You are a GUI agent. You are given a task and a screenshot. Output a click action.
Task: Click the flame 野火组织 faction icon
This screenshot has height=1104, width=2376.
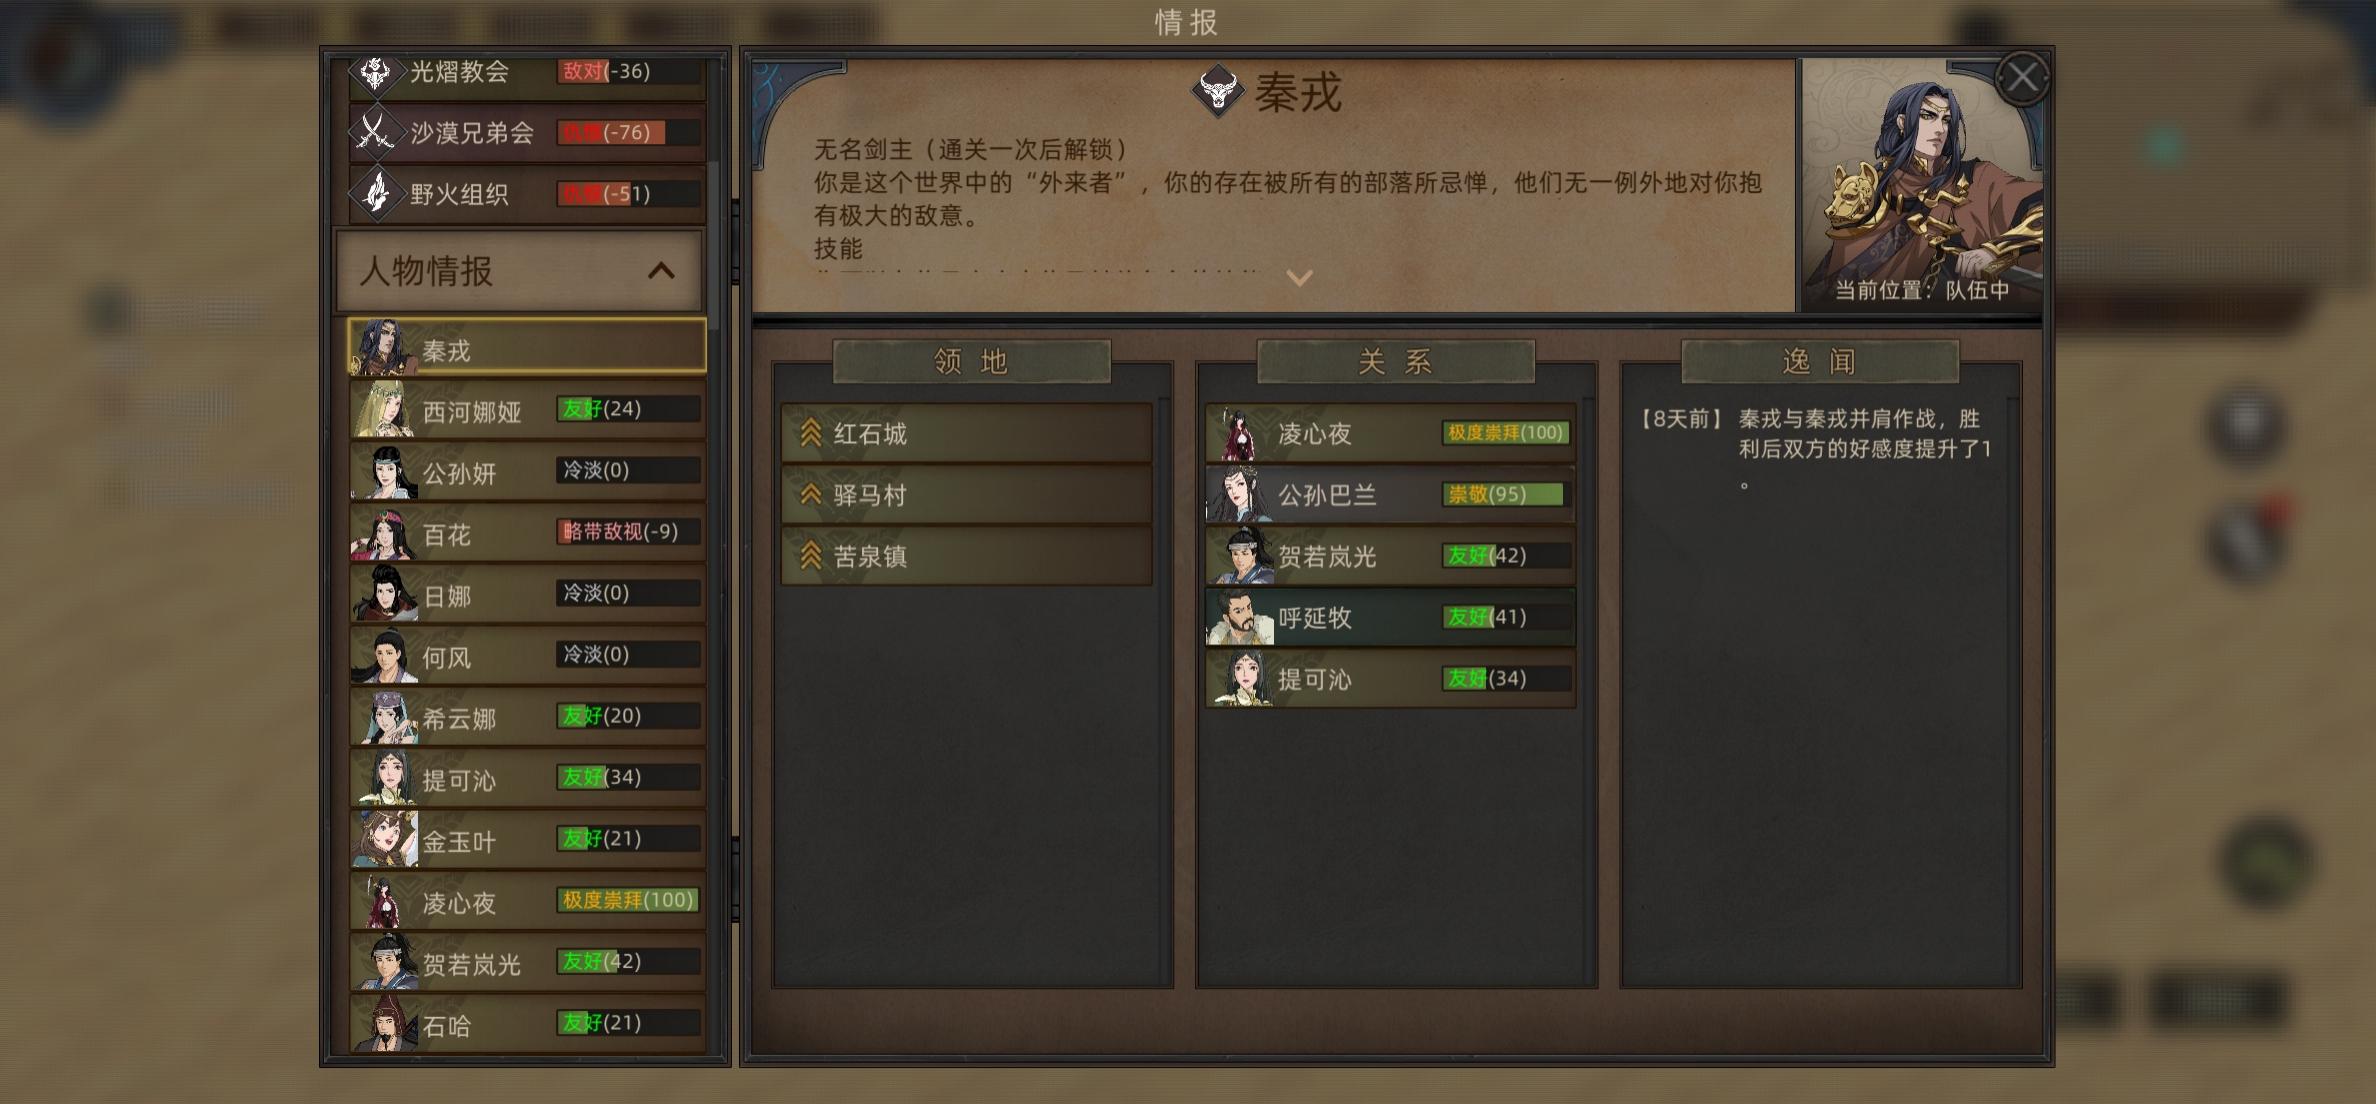[x=376, y=193]
